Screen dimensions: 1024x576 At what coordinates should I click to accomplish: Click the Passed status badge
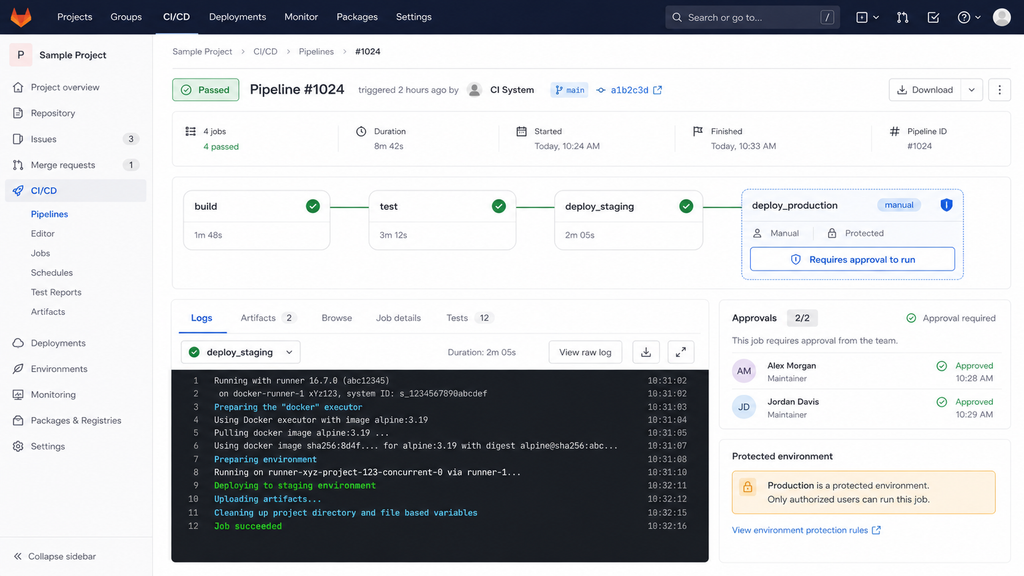(x=206, y=90)
